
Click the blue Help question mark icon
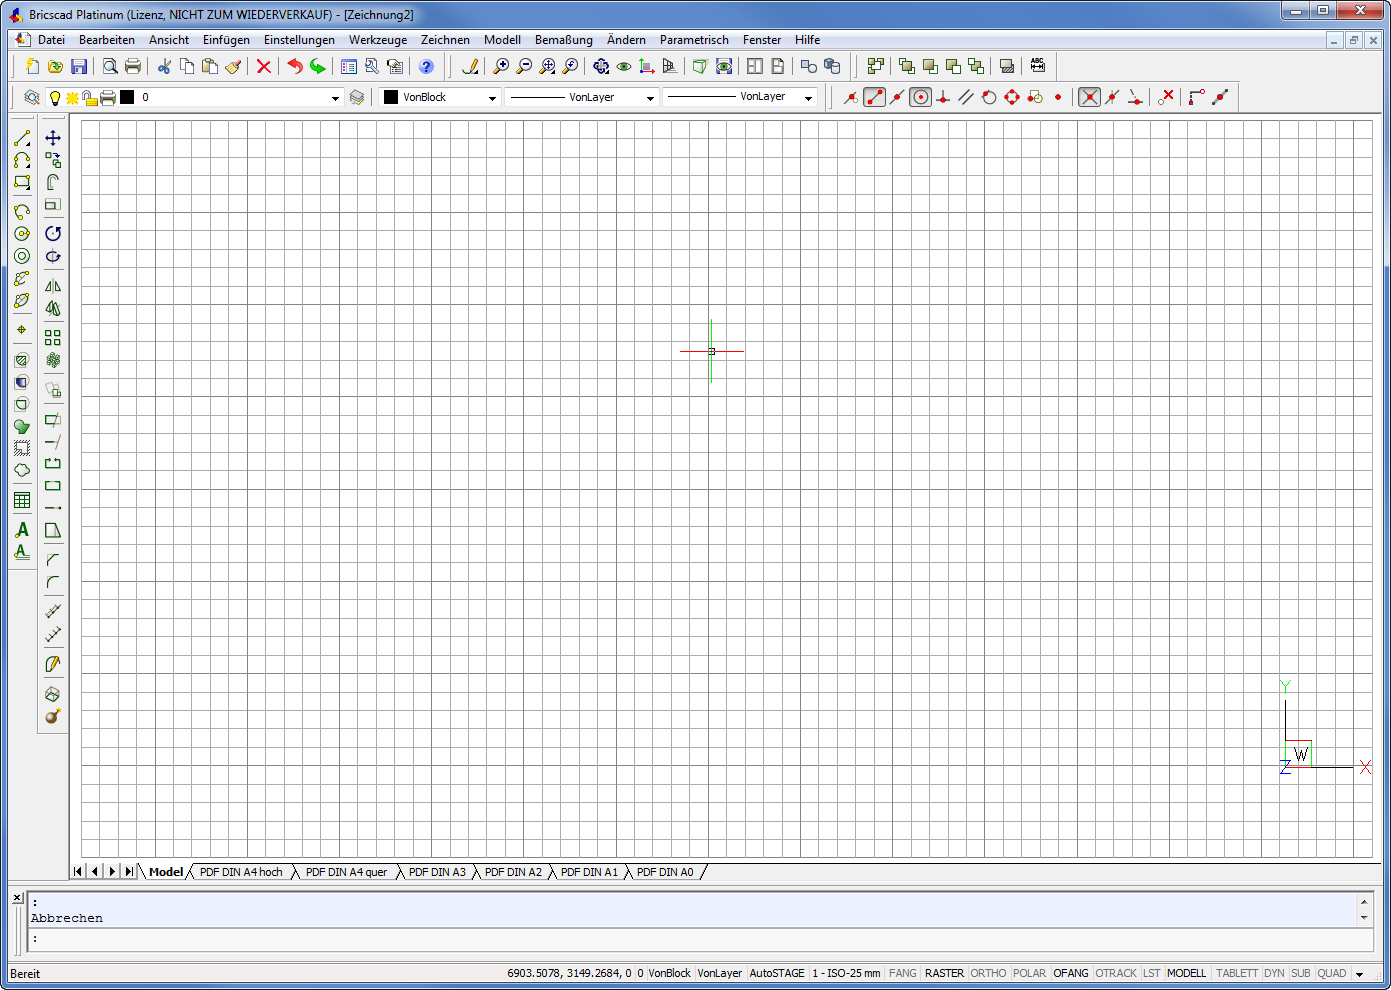[426, 67]
